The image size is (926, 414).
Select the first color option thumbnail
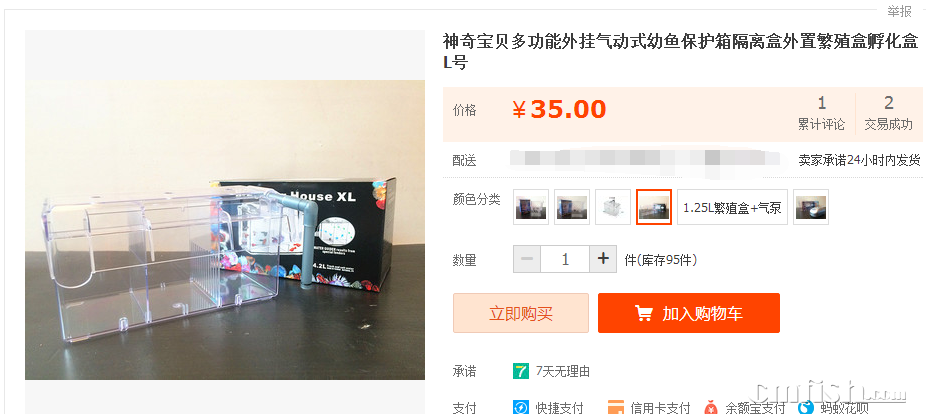[531, 207]
